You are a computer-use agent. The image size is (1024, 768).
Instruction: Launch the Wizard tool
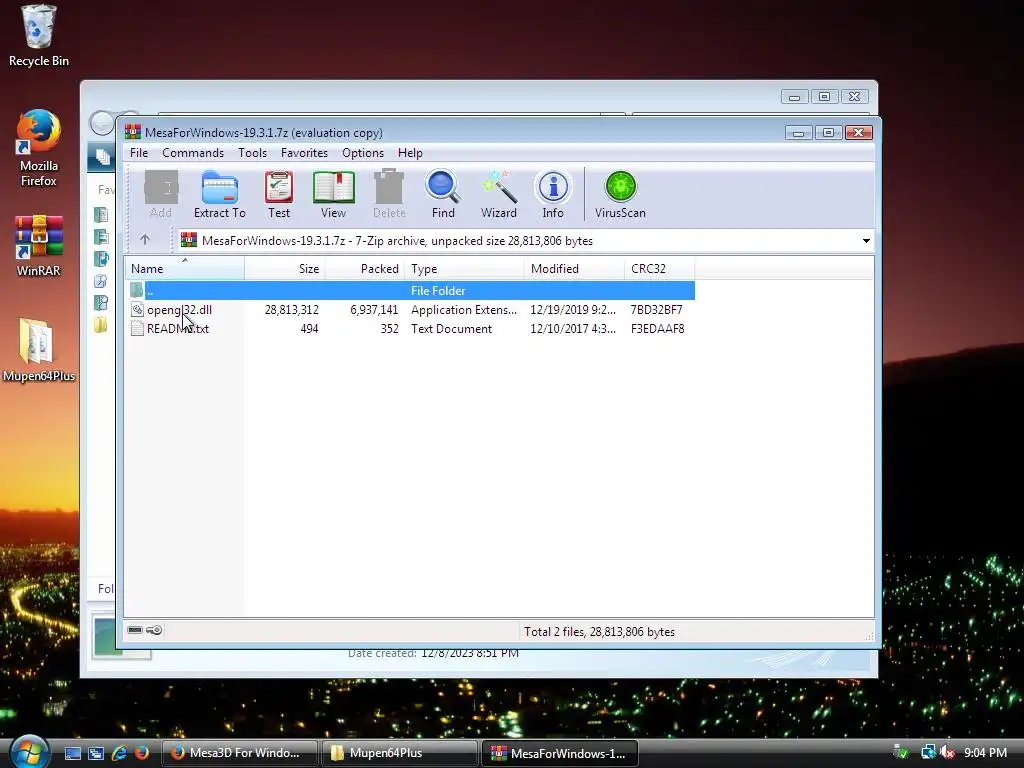tap(499, 194)
